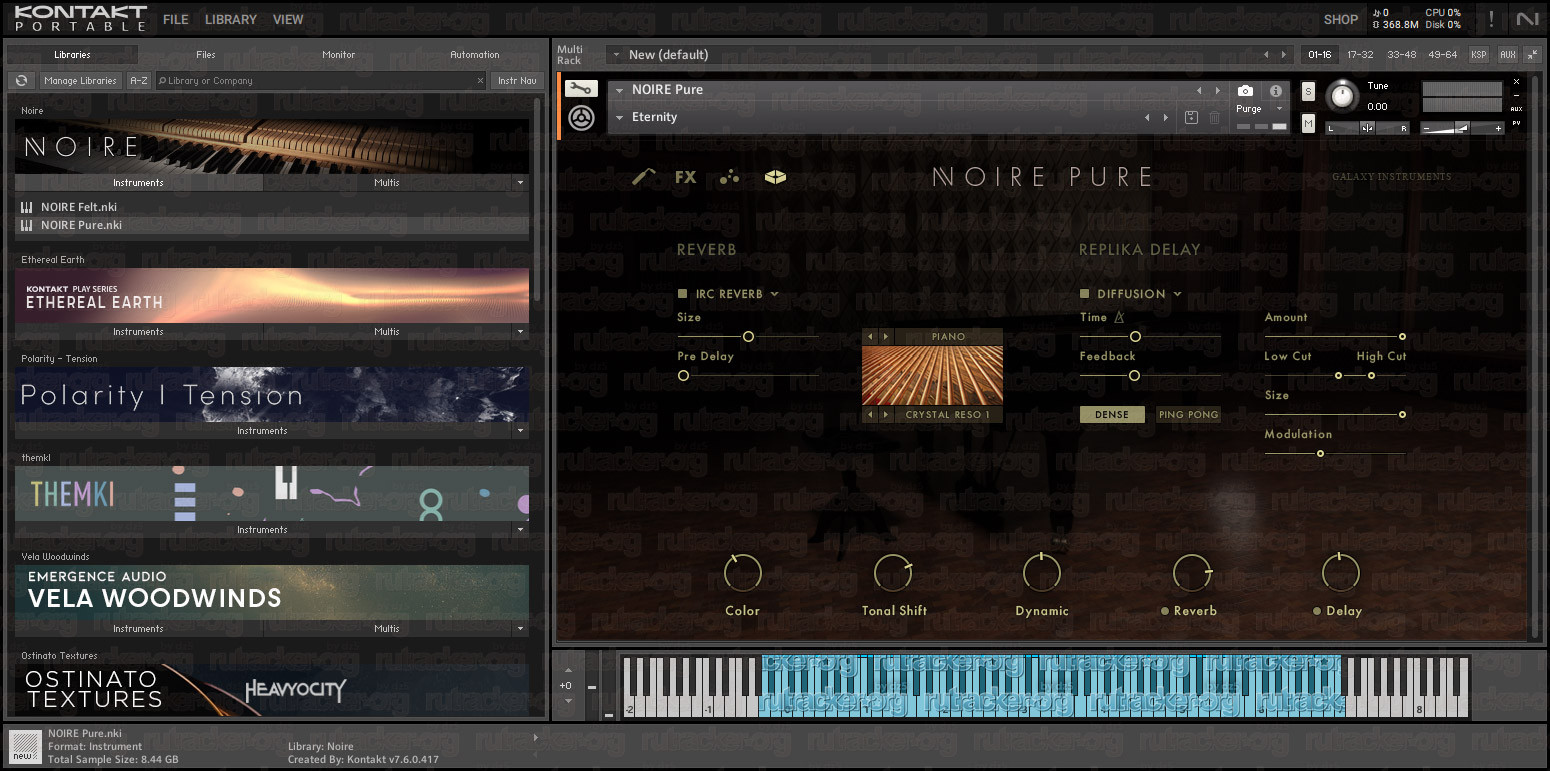1550x771 pixels.
Task: Show rack page 17-32
Action: coord(1360,55)
